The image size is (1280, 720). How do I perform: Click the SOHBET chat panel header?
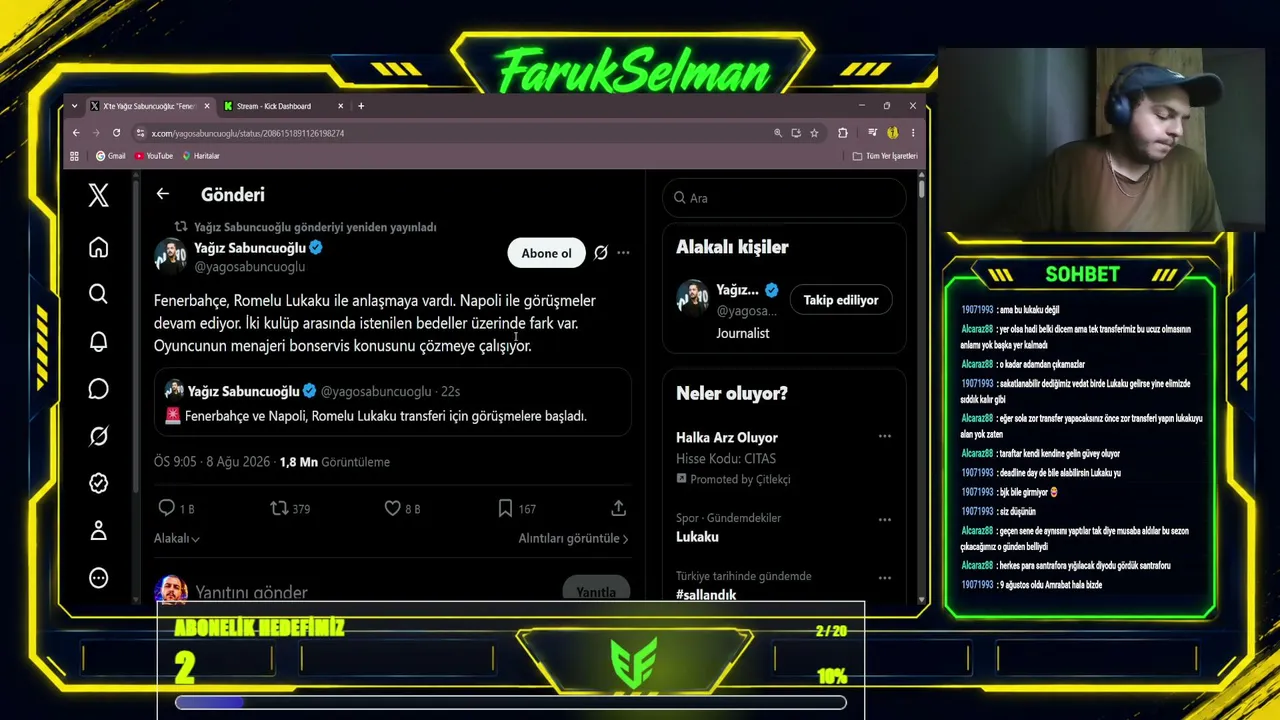[1082, 275]
